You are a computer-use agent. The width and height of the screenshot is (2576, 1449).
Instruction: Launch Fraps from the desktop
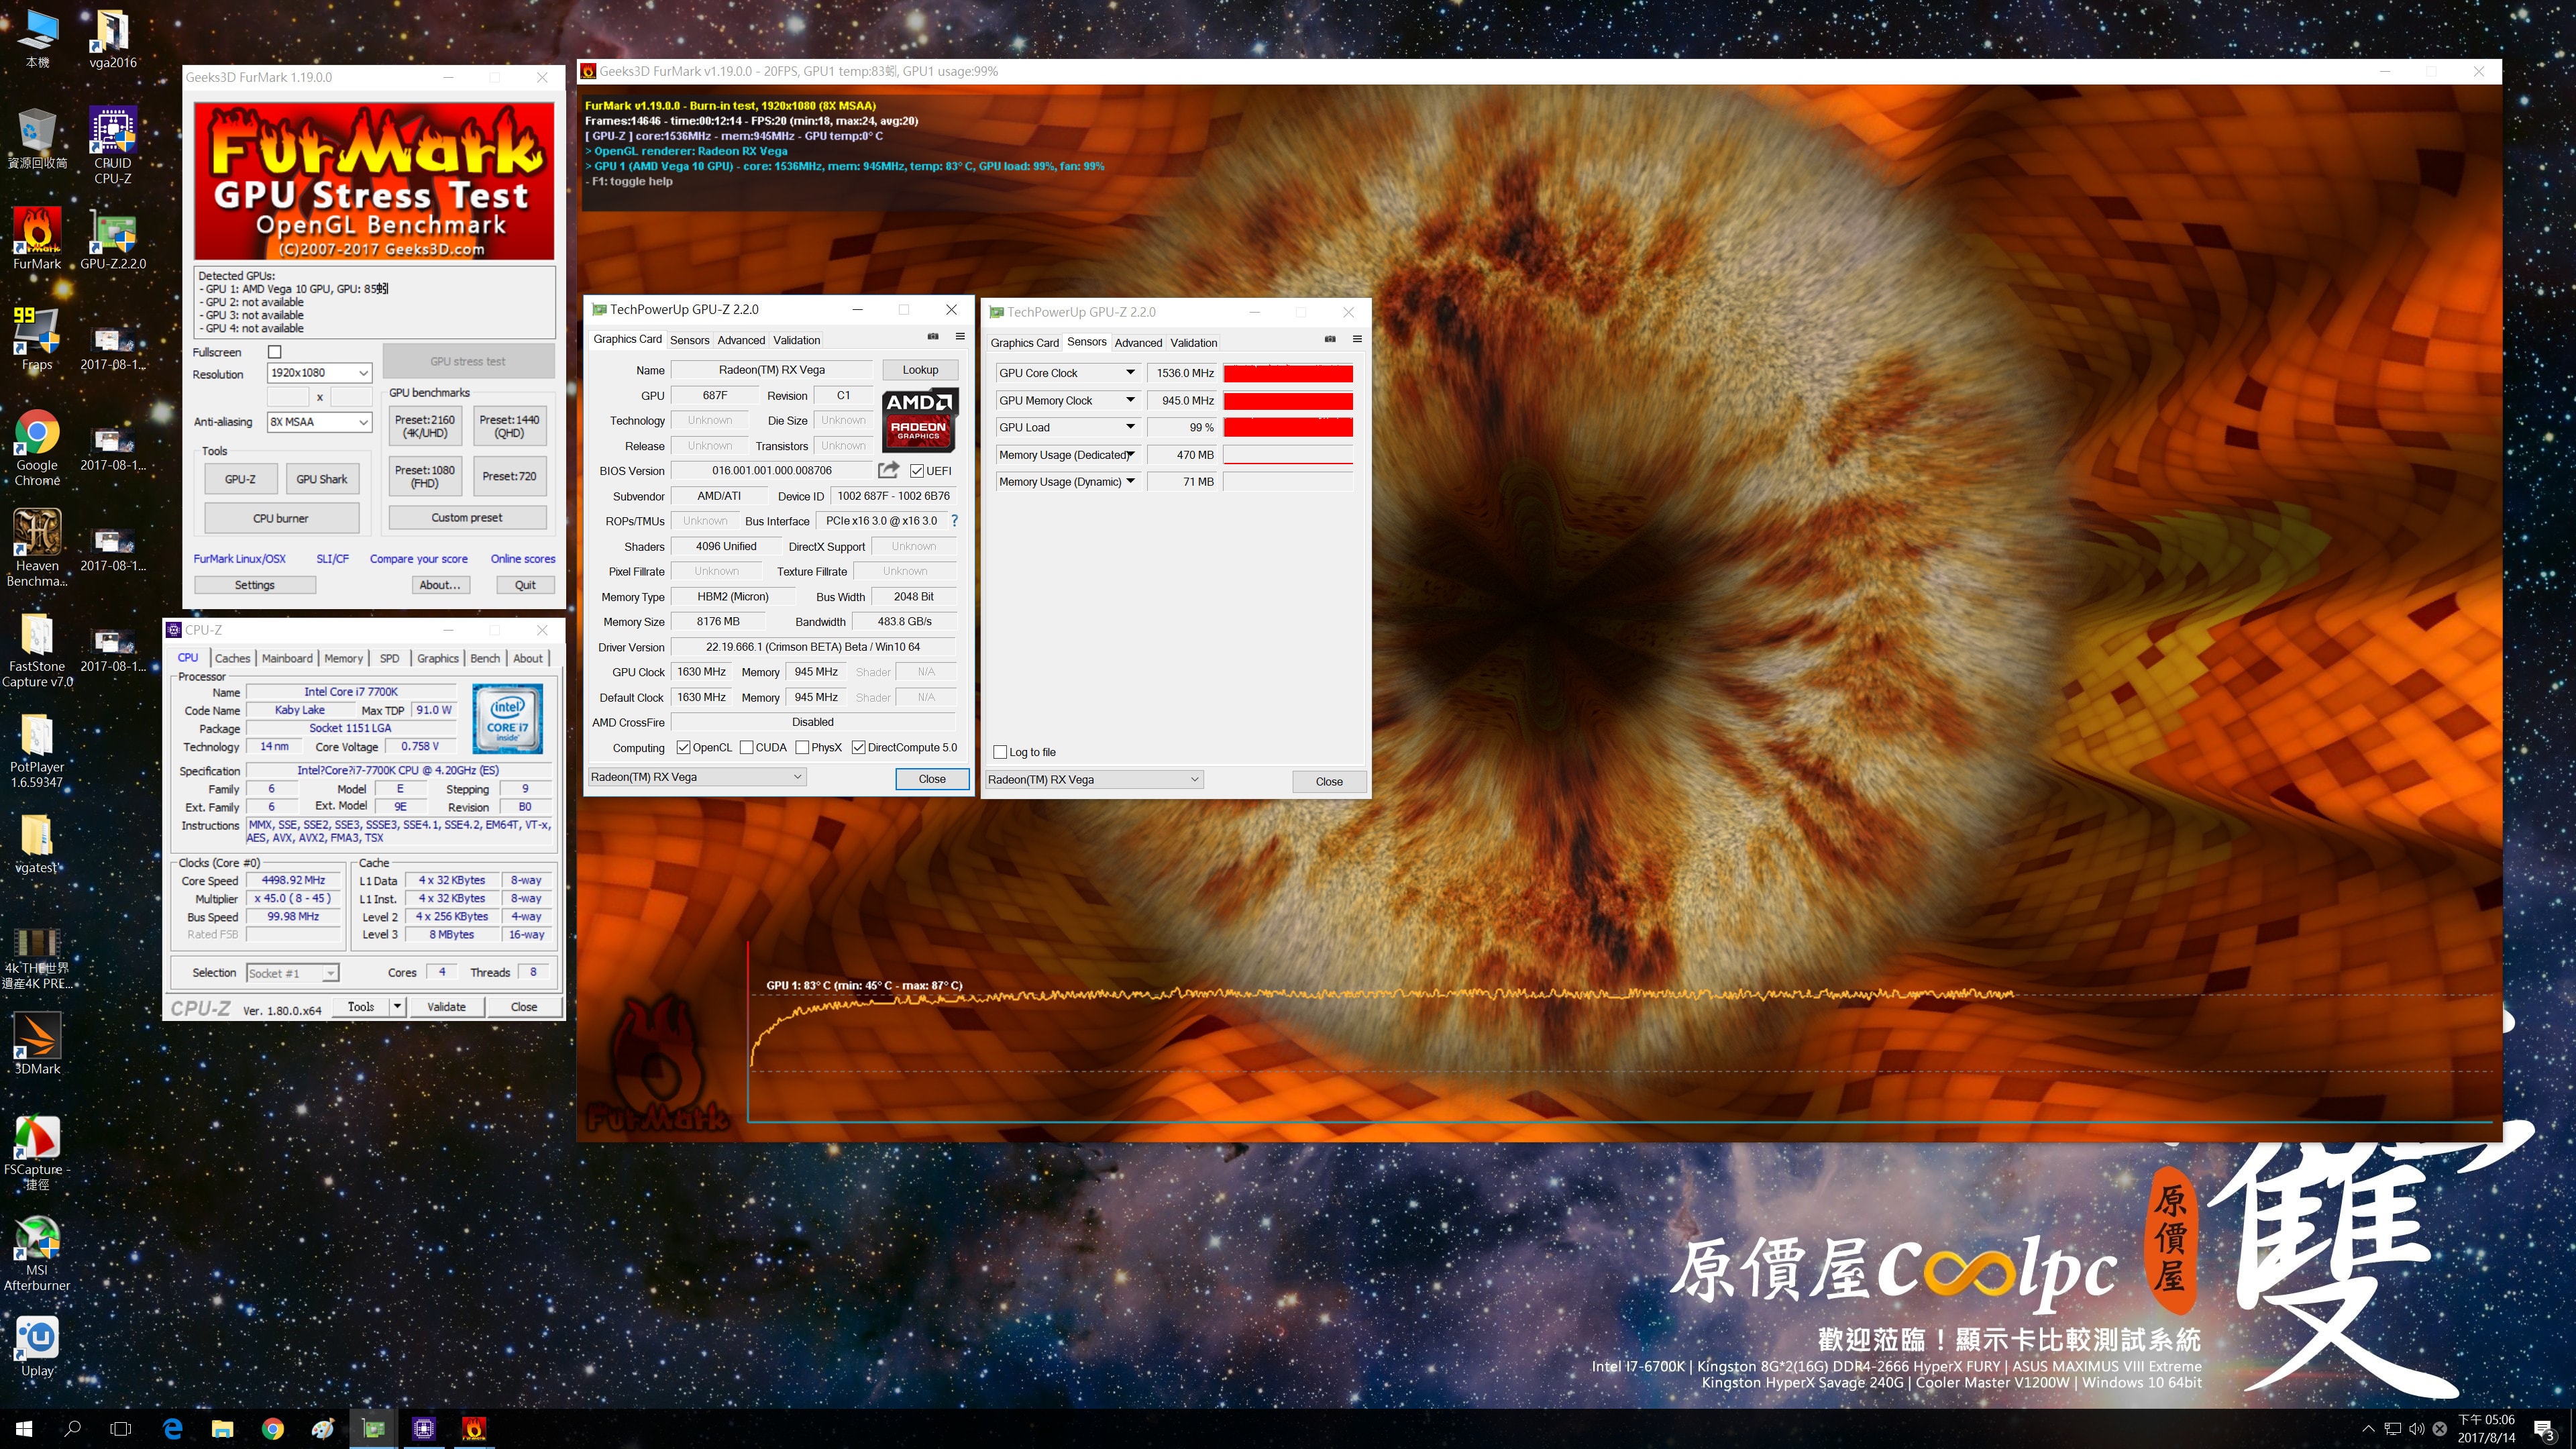[x=37, y=339]
